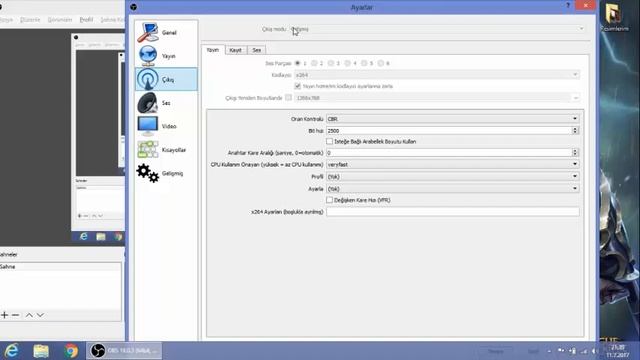640x360 pixels.
Task: Open the Düzenle menu in OBS window
Action: tap(30, 20)
